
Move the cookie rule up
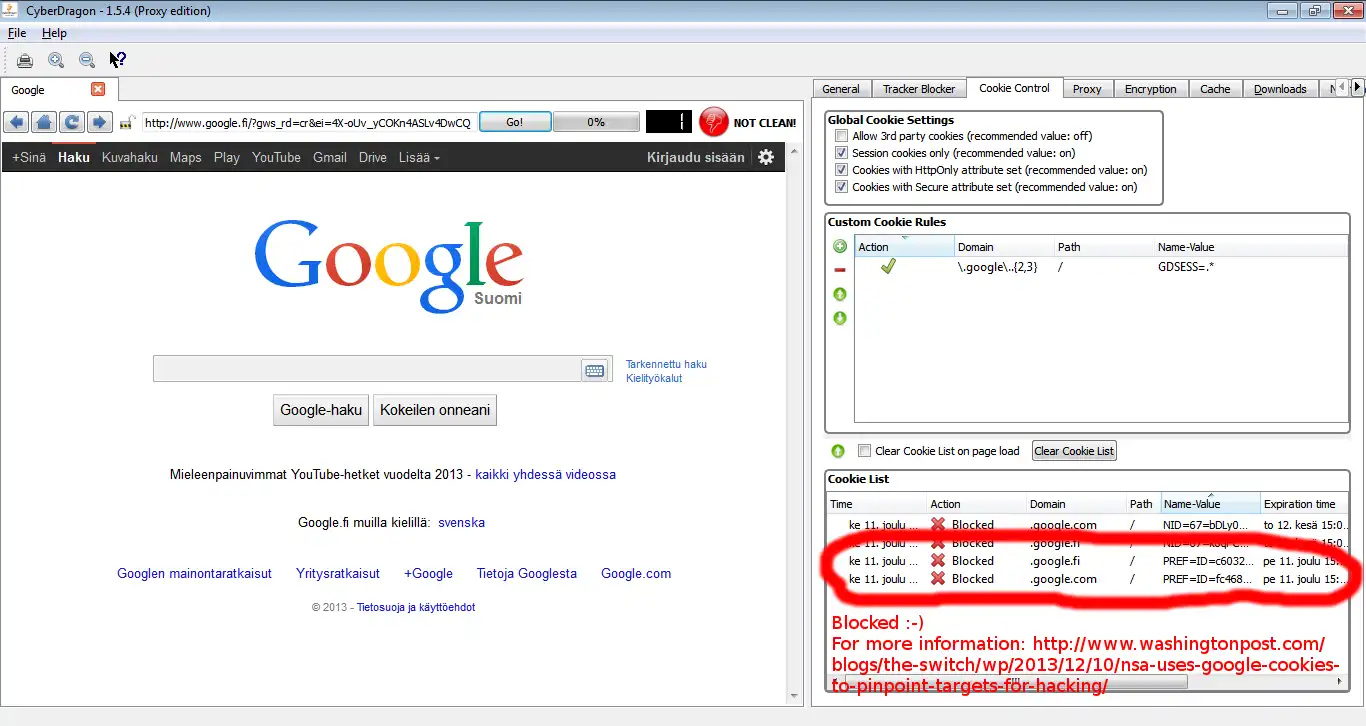pyautogui.click(x=840, y=294)
